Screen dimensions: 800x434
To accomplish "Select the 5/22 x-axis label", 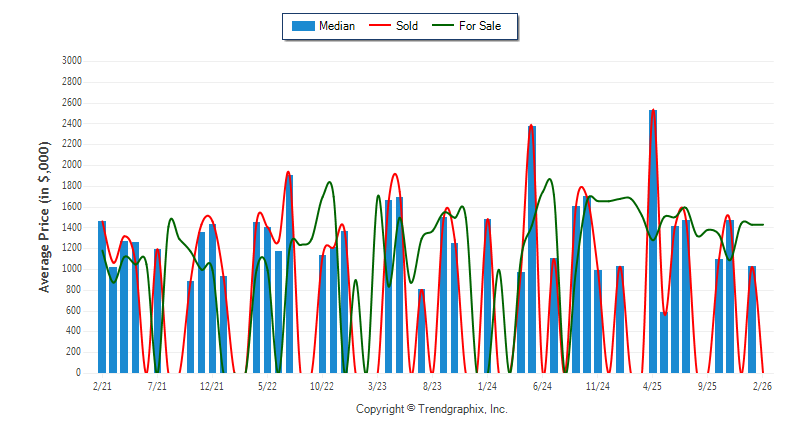I will pyautogui.click(x=267, y=386).
